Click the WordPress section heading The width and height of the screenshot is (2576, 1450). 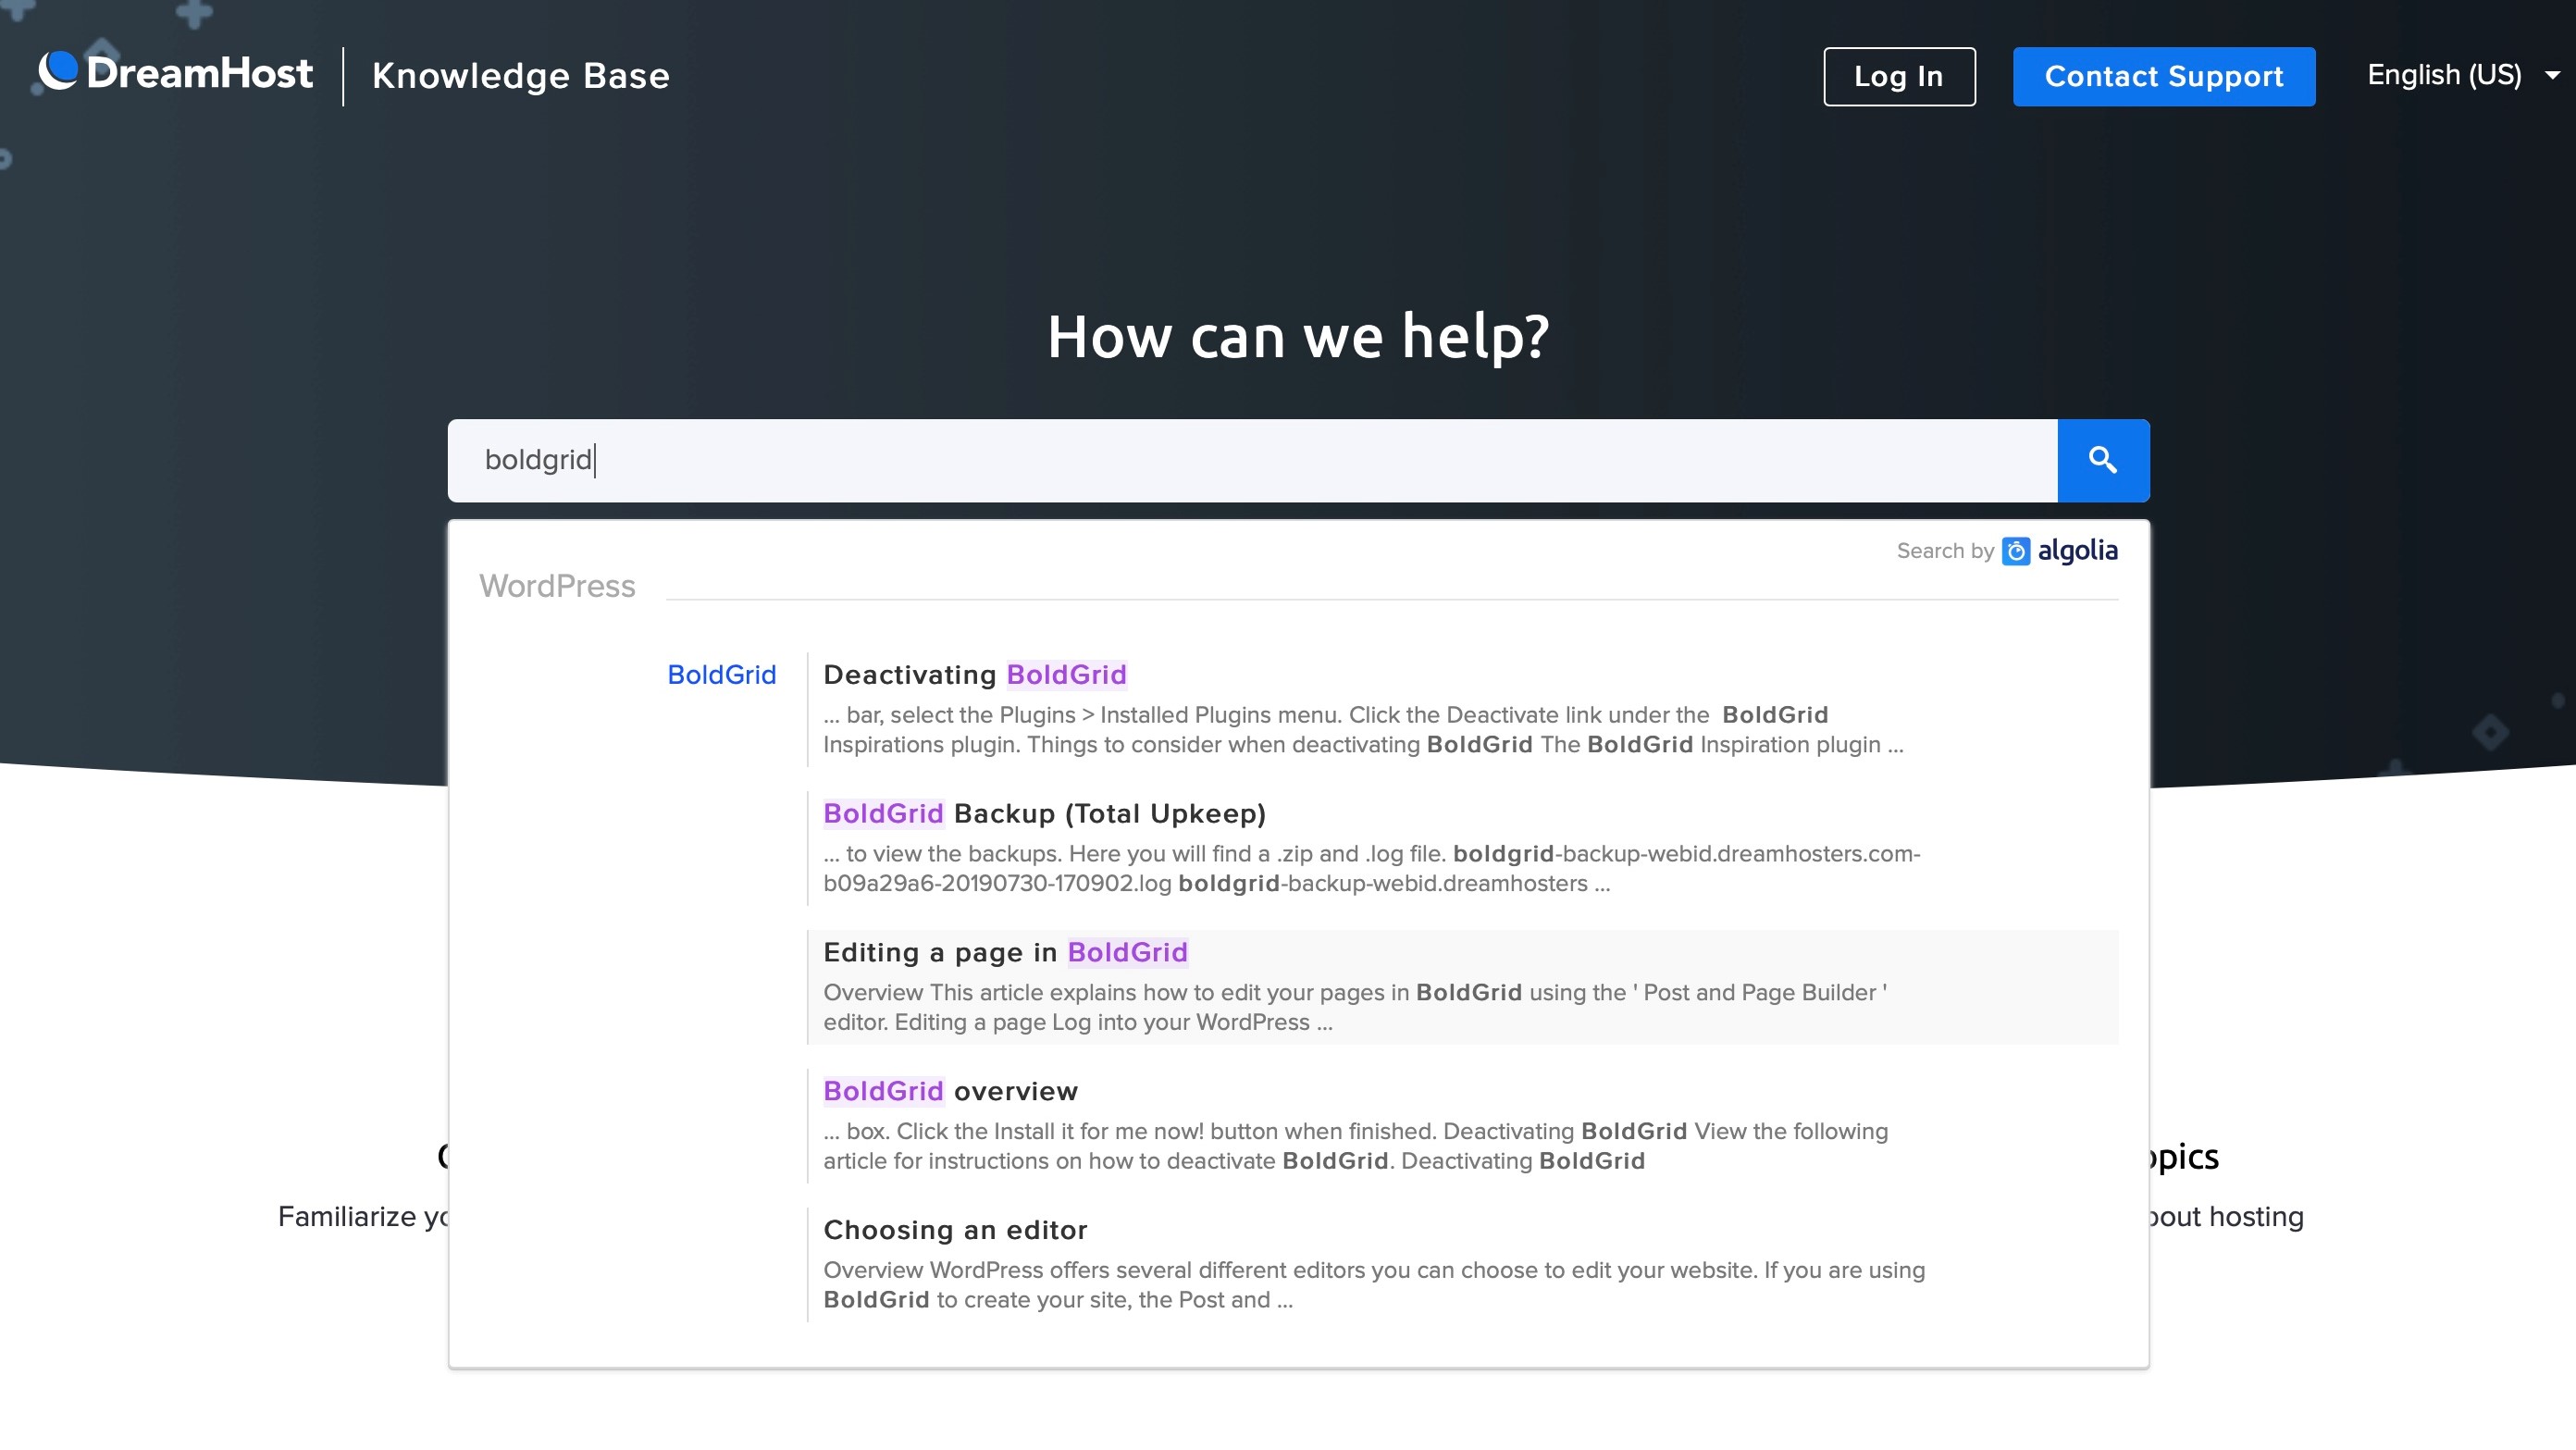coord(557,586)
